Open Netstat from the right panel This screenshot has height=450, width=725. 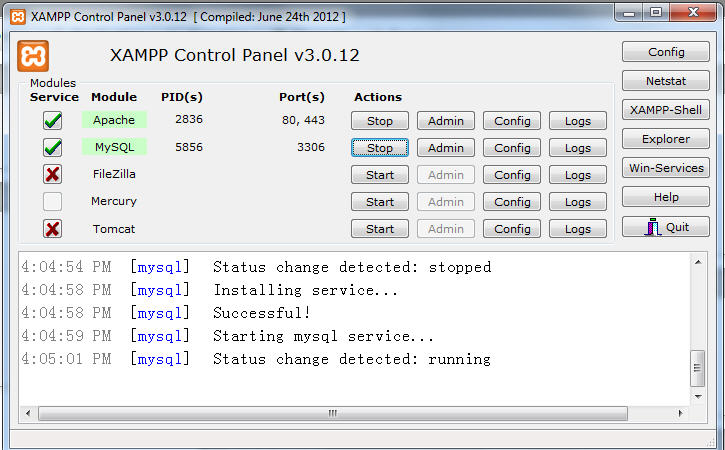point(666,81)
